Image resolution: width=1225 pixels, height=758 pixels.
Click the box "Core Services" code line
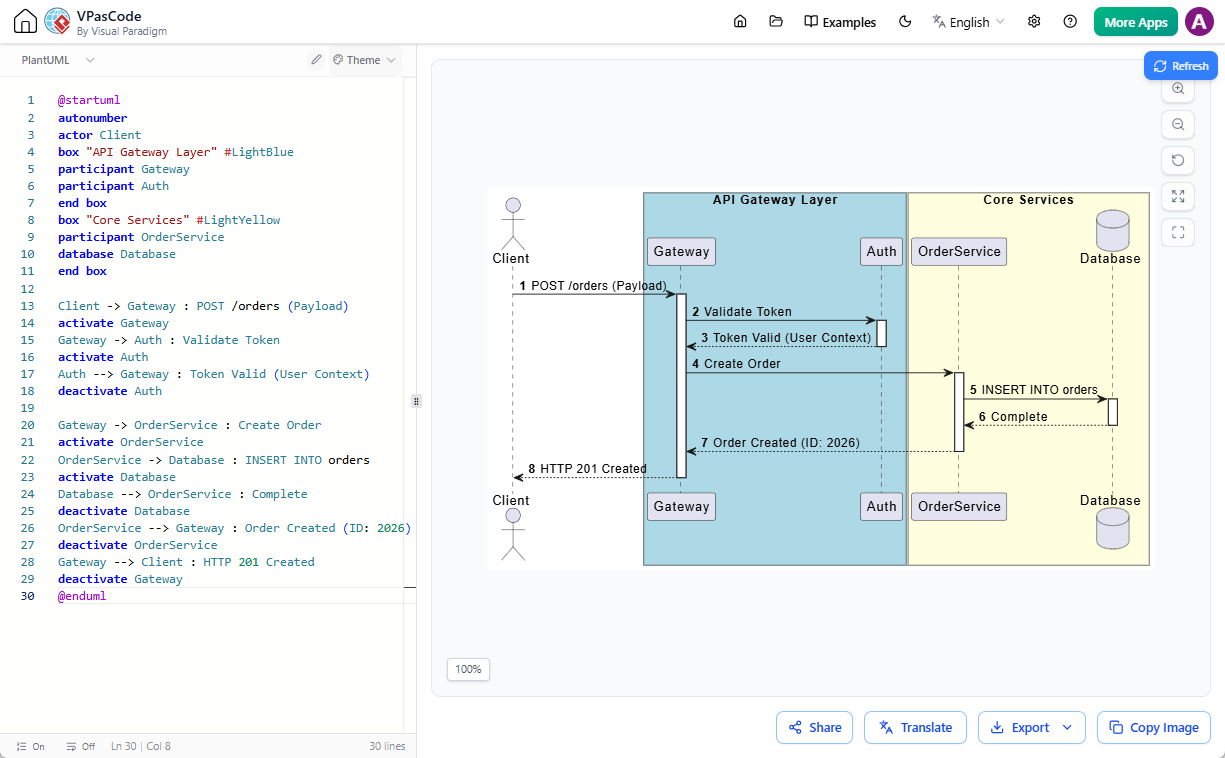point(169,220)
